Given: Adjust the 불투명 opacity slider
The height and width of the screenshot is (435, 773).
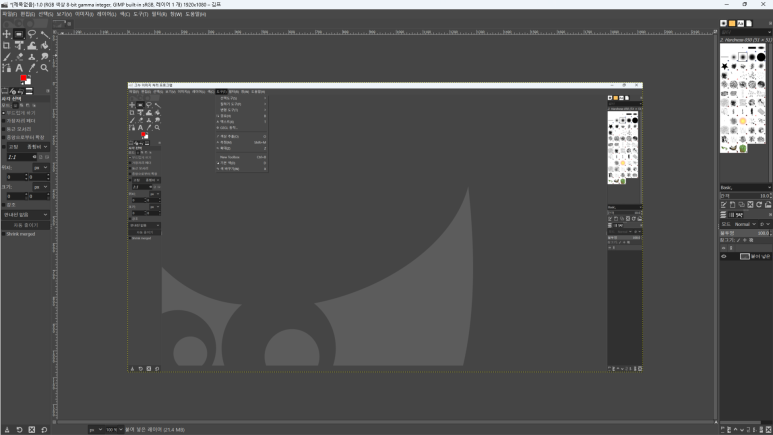Looking at the screenshot, I should coord(745,233).
